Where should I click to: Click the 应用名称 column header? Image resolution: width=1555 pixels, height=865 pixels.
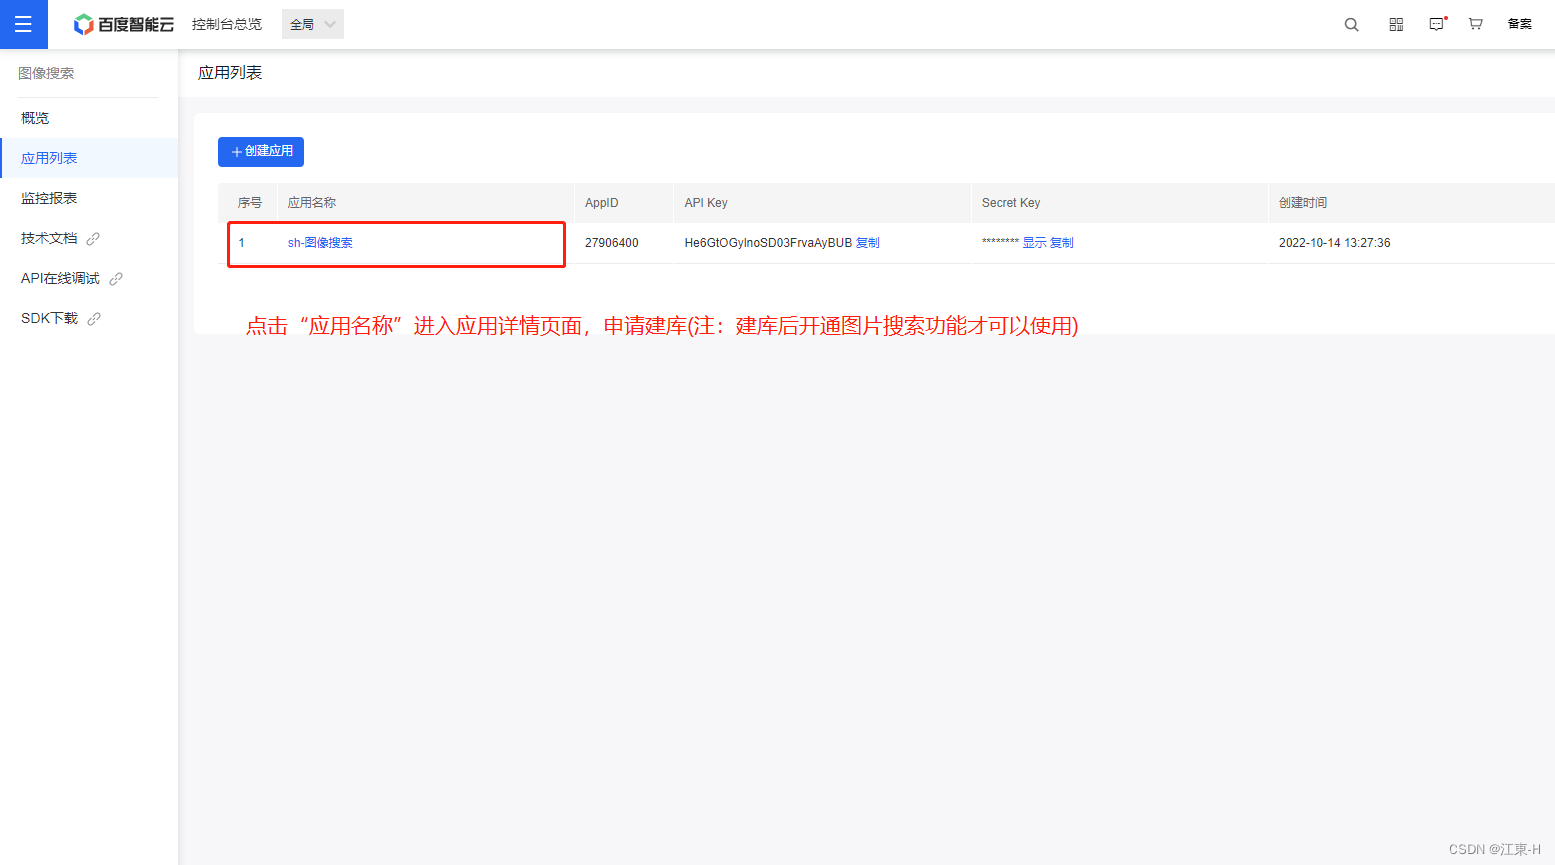(312, 203)
